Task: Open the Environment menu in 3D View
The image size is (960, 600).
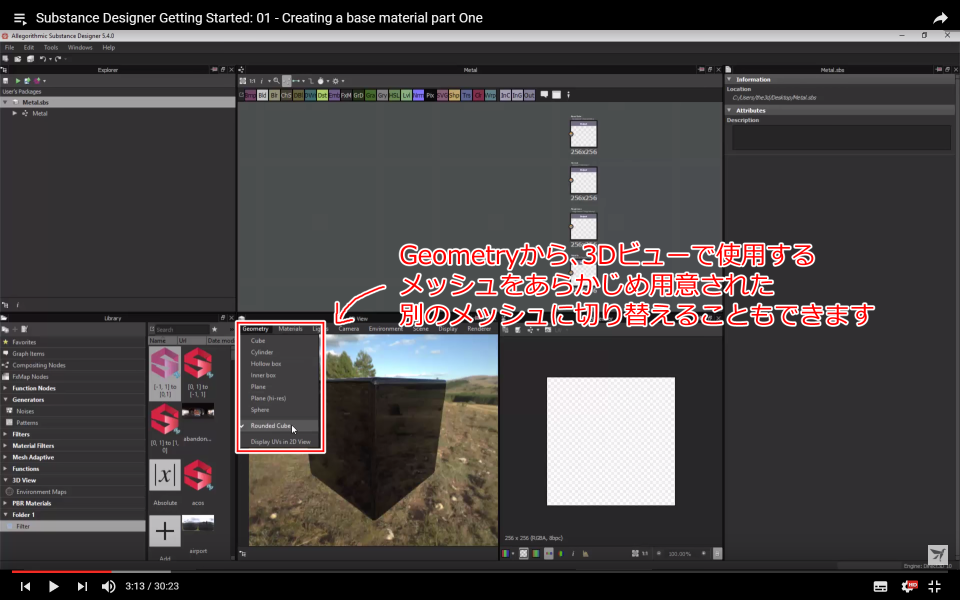Action: click(386, 329)
